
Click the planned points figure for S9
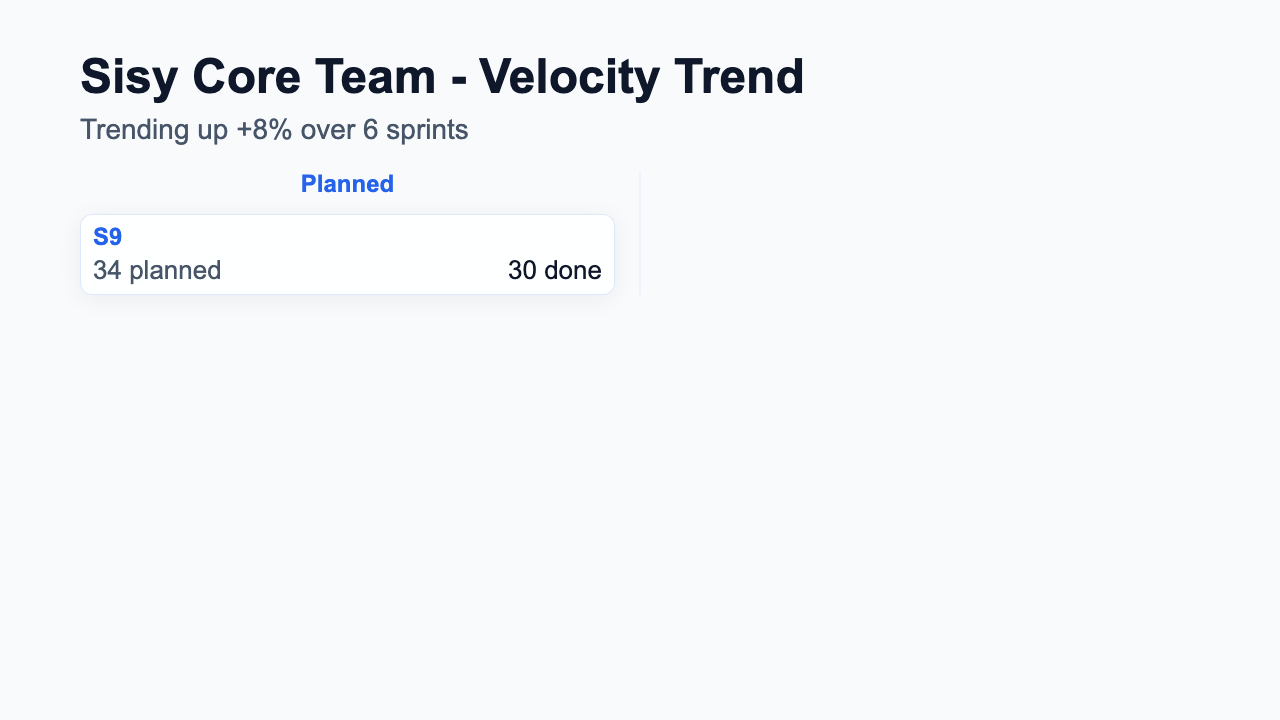point(156,270)
